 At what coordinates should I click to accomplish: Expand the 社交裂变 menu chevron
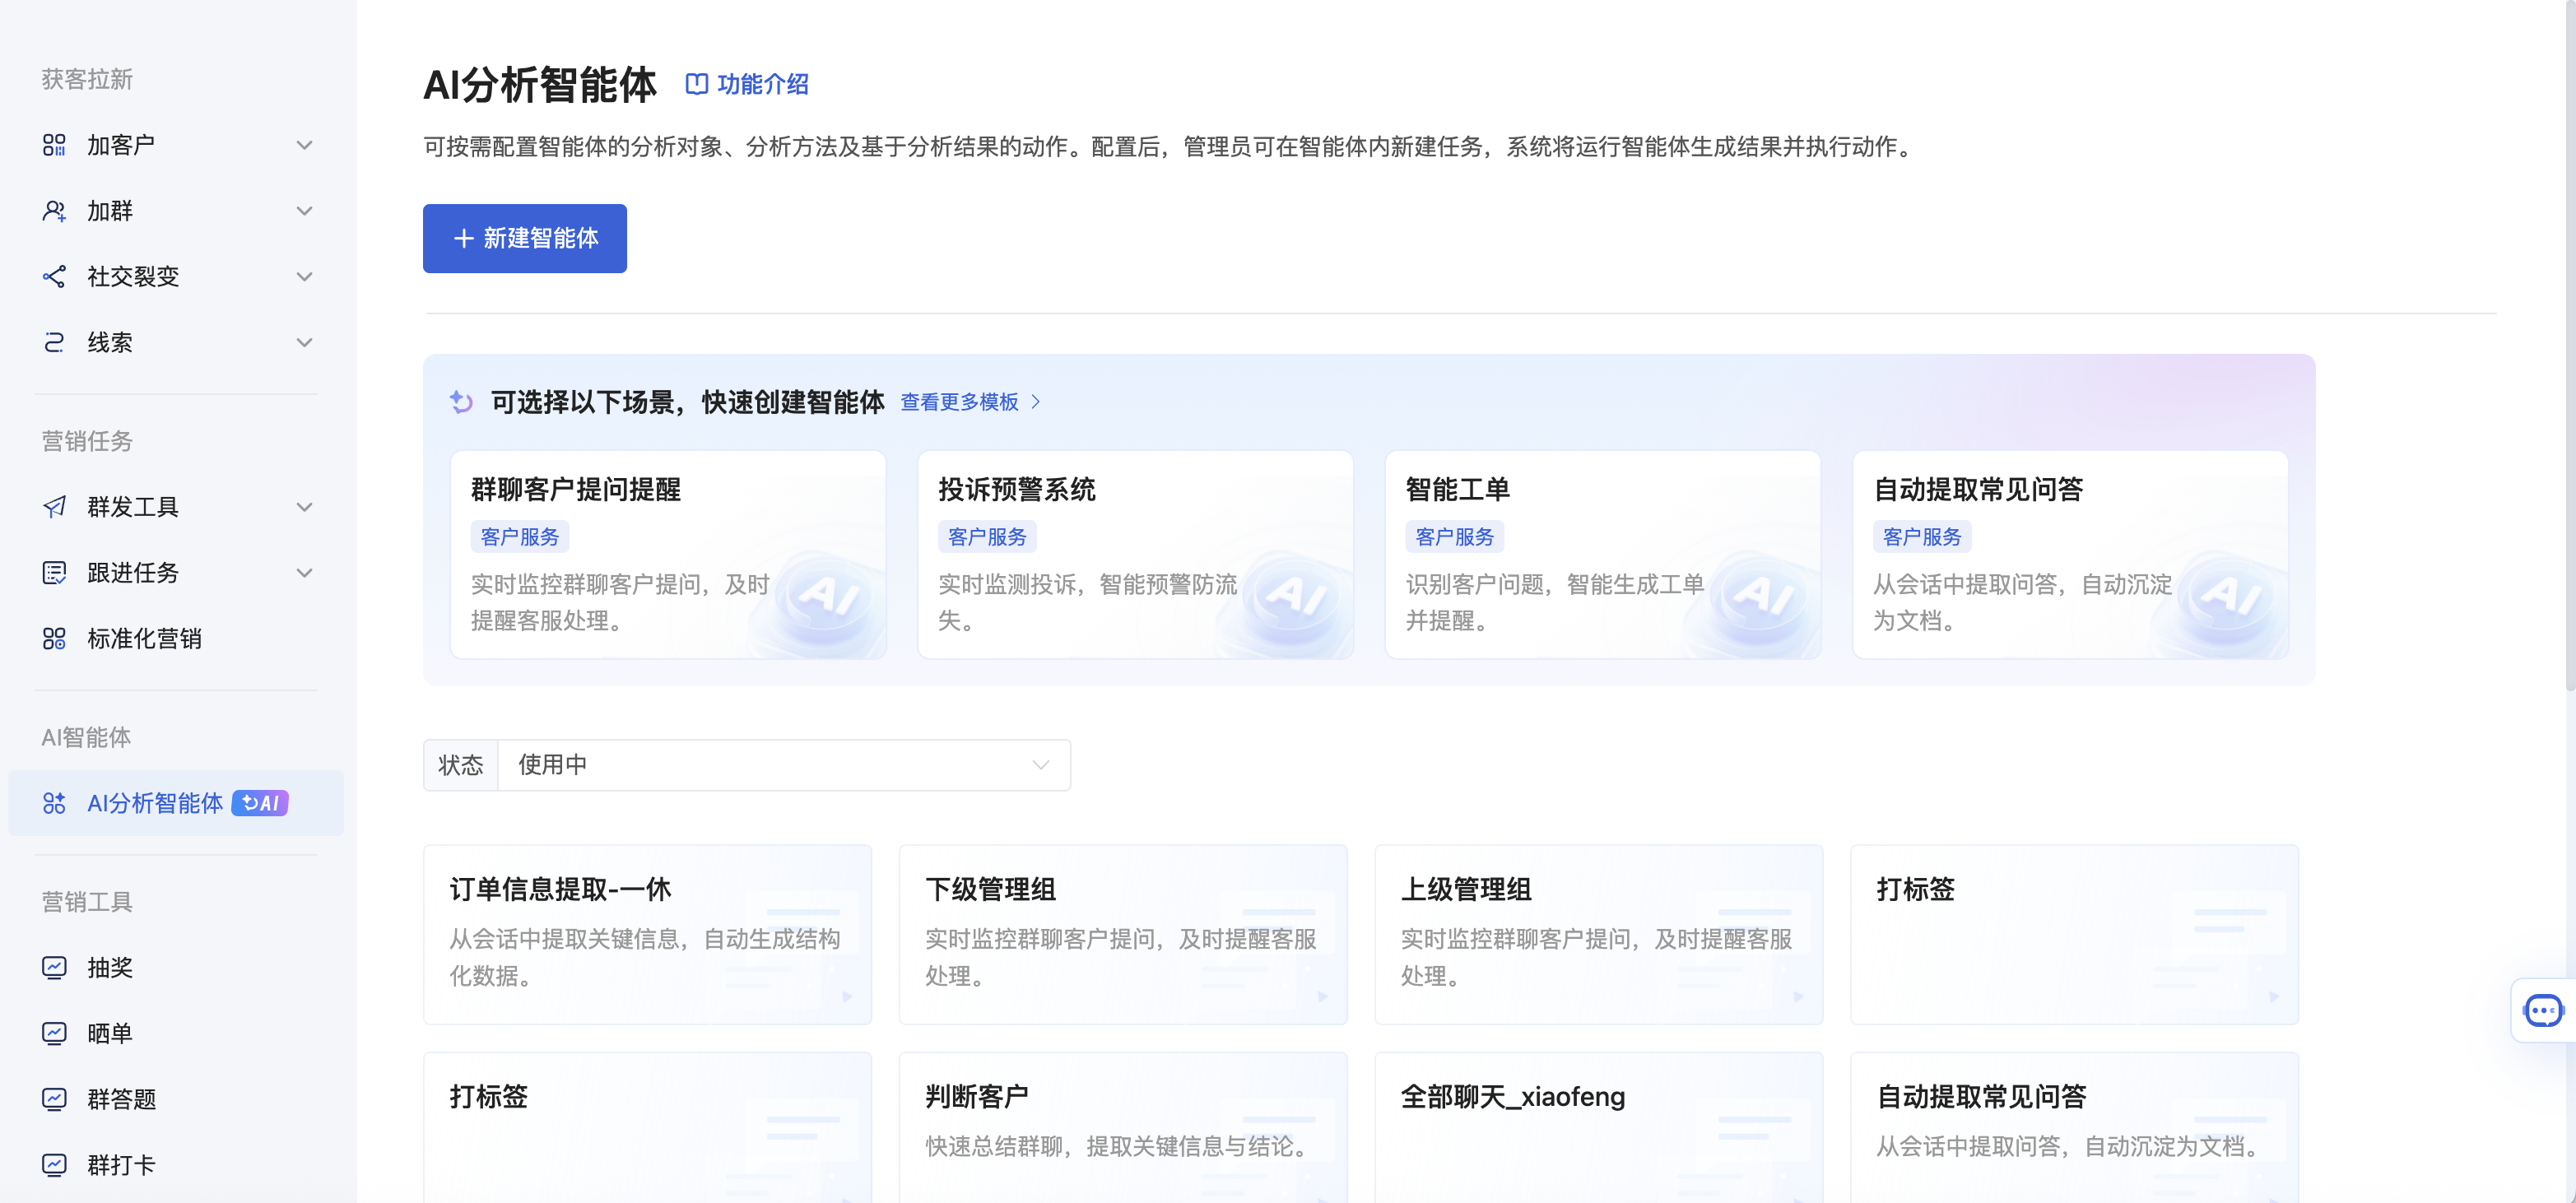coord(305,276)
